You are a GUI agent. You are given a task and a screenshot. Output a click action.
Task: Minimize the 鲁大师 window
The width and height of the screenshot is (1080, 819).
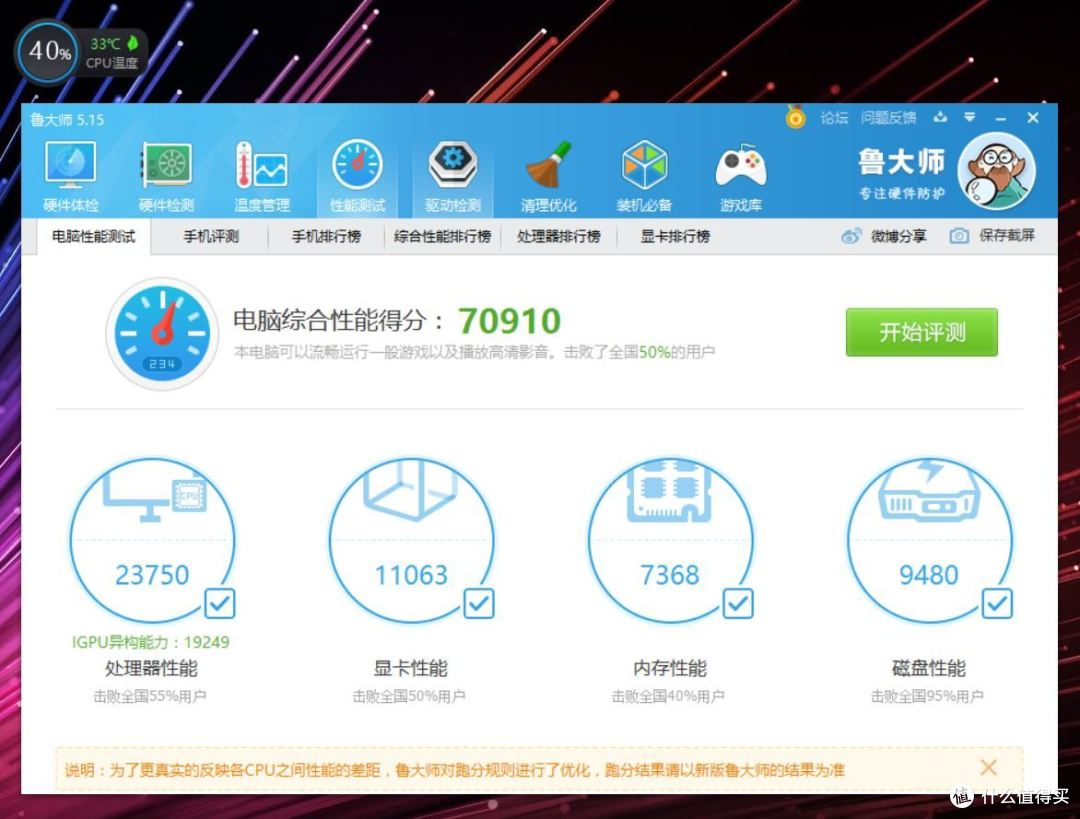[1001, 119]
